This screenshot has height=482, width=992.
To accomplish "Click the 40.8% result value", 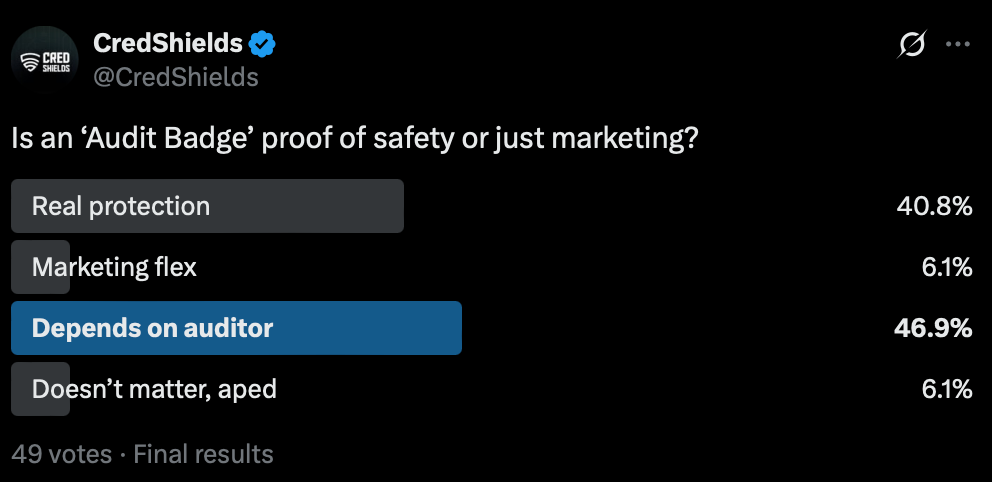I will tap(935, 206).
